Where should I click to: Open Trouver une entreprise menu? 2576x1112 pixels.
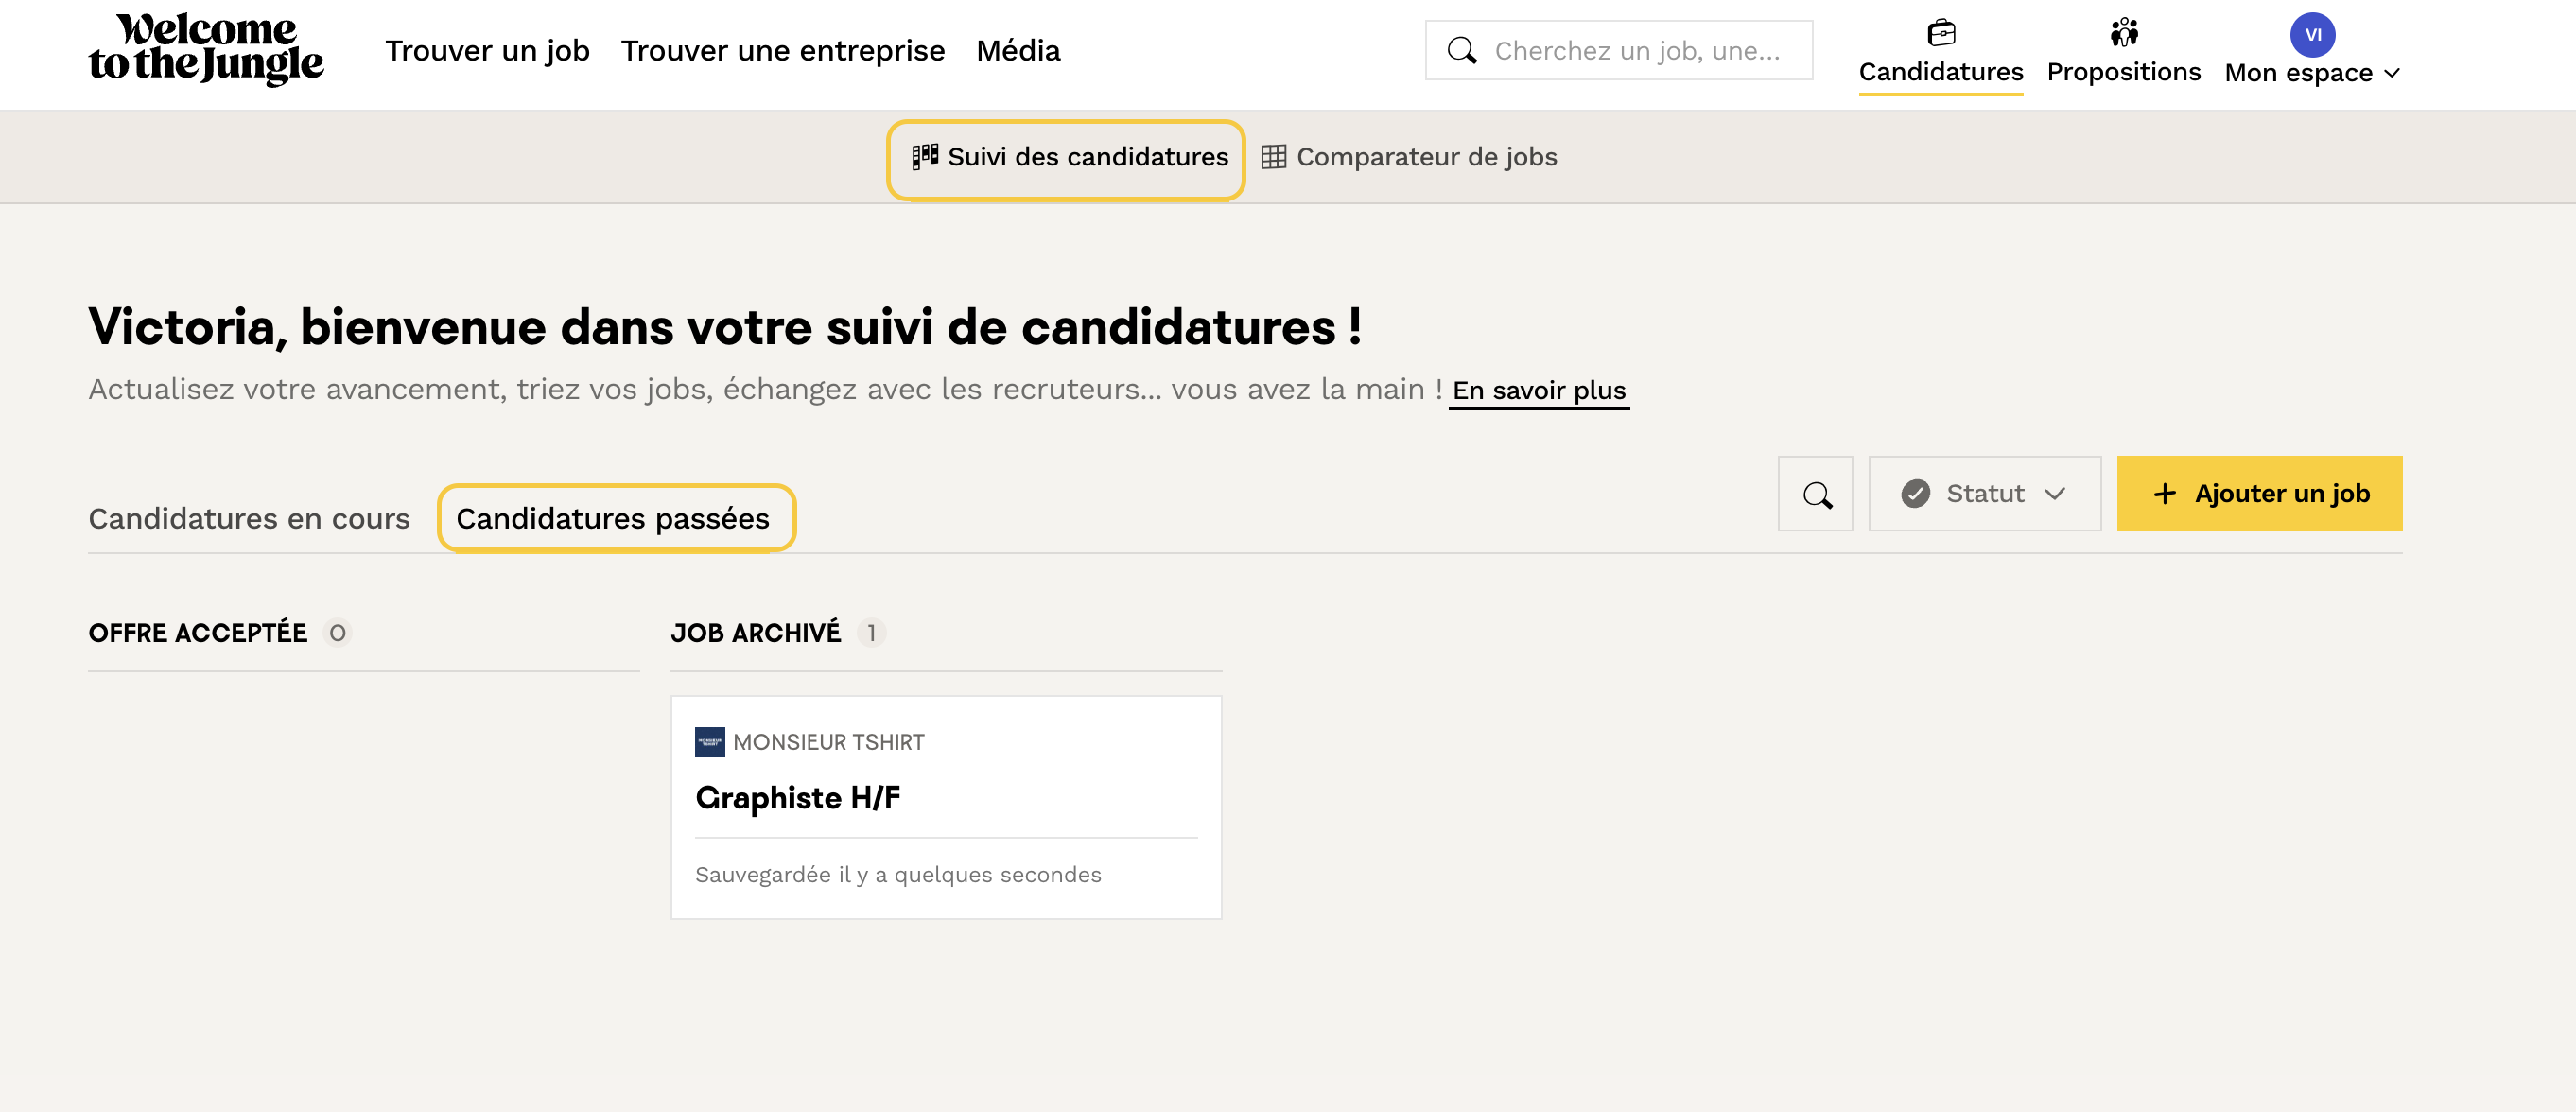[782, 51]
